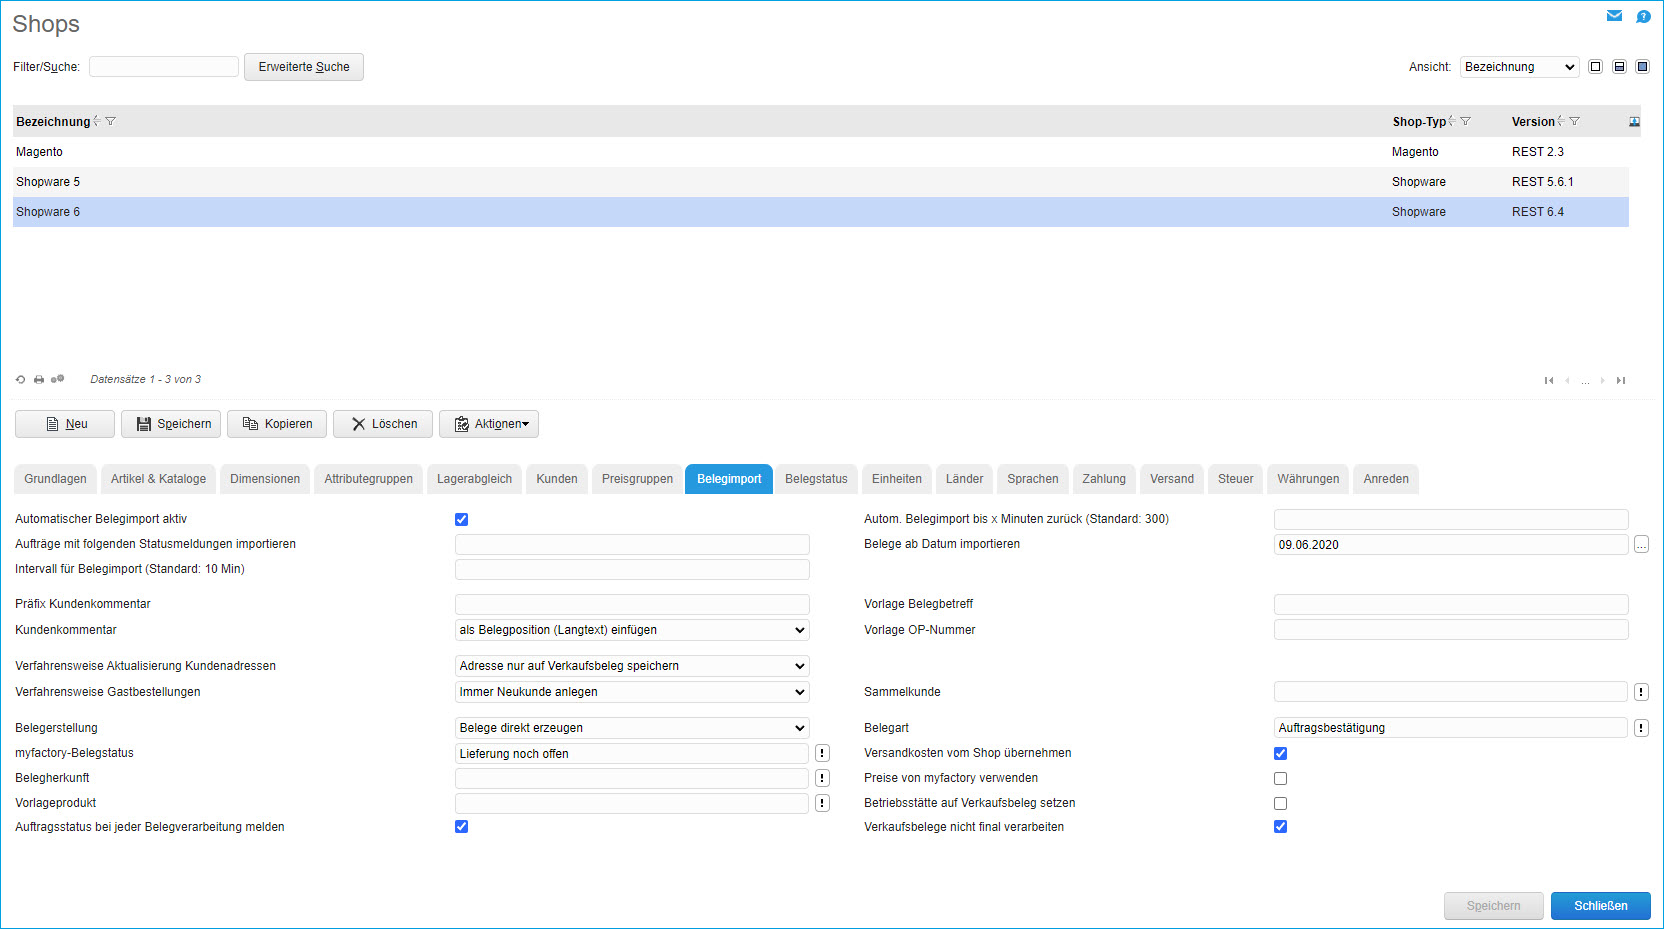Screen dimensions: 1664x929
Task: Open the Kundenkommentar dropdown
Action: click(x=632, y=630)
